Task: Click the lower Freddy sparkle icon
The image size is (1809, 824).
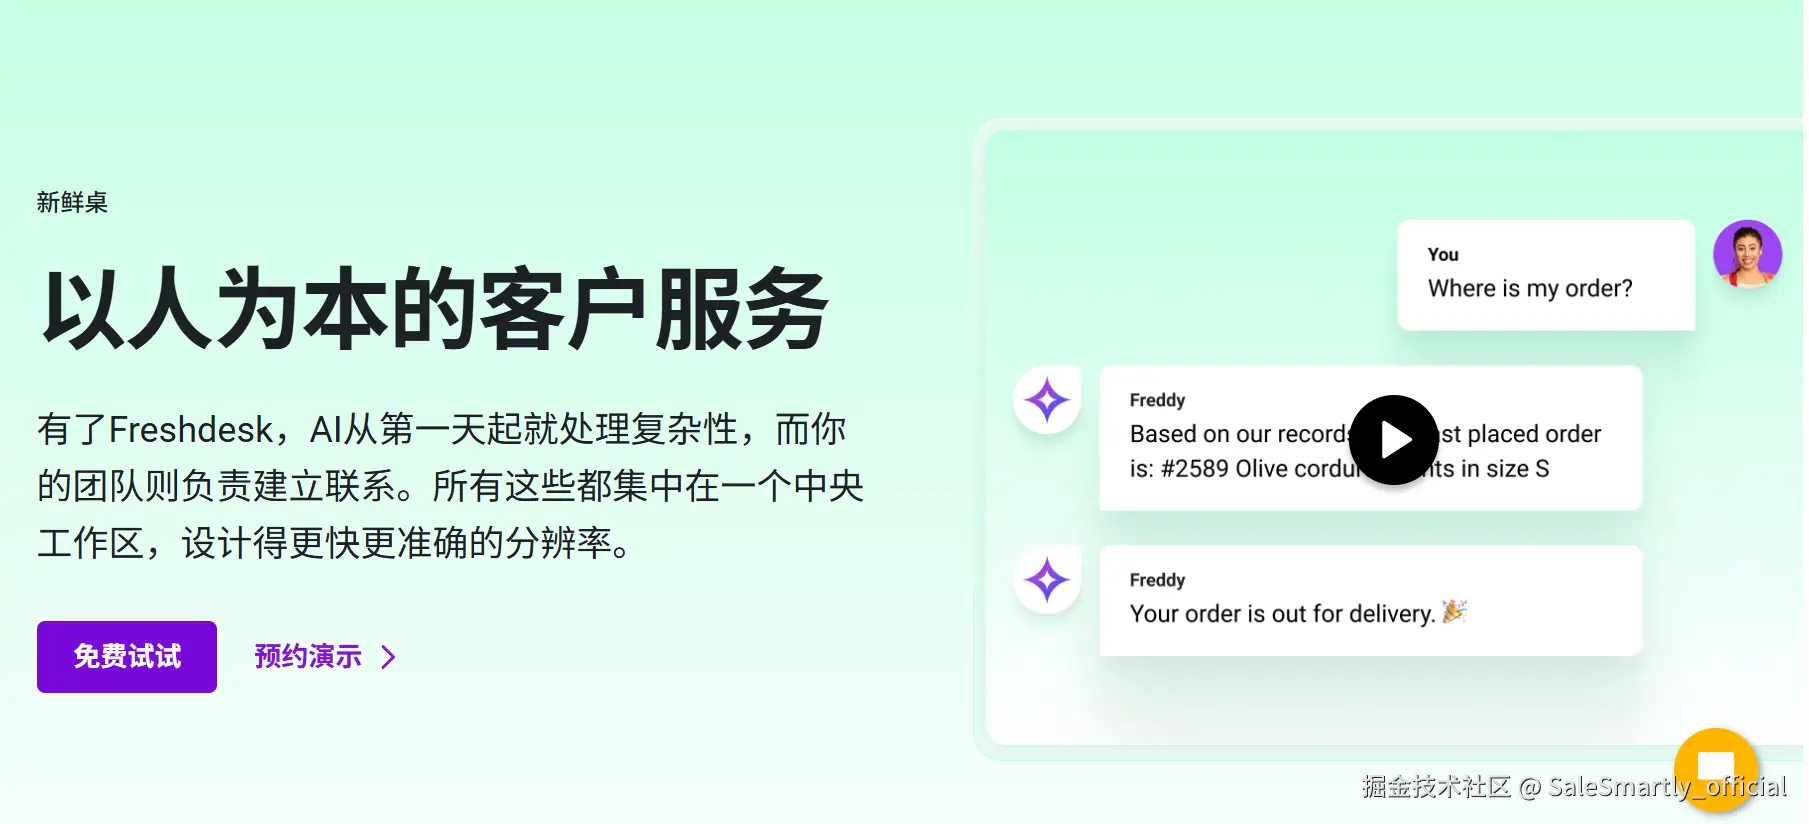Action: pos(1047,581)
